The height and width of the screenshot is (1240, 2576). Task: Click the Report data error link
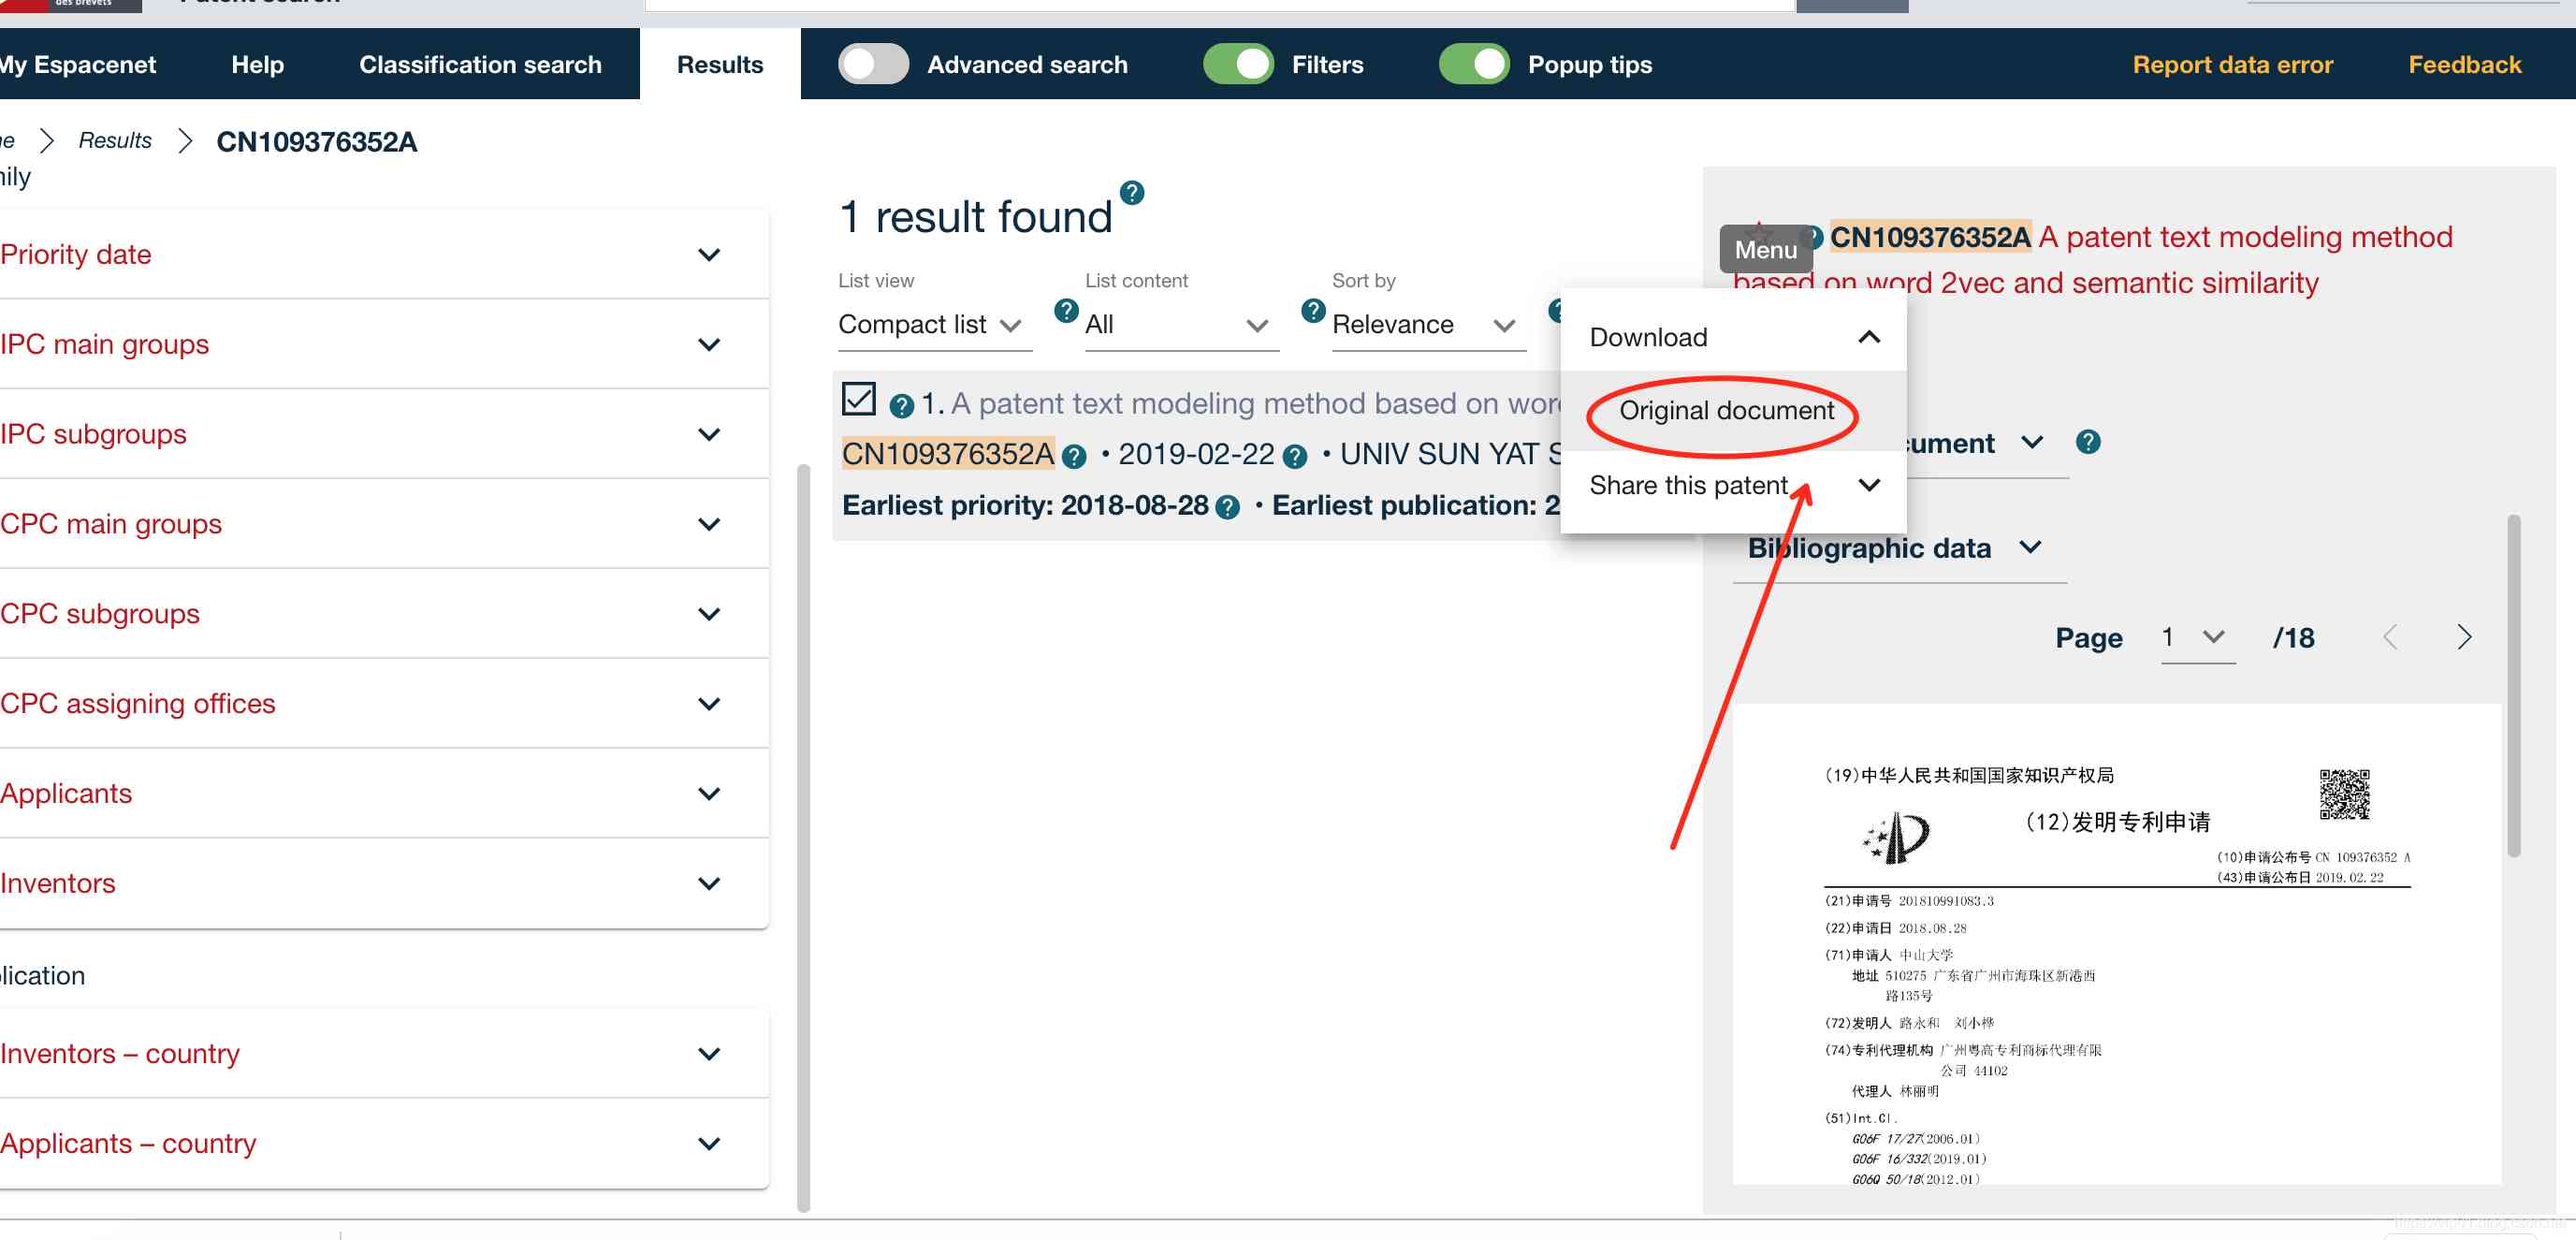click(x=2233, y=64)
